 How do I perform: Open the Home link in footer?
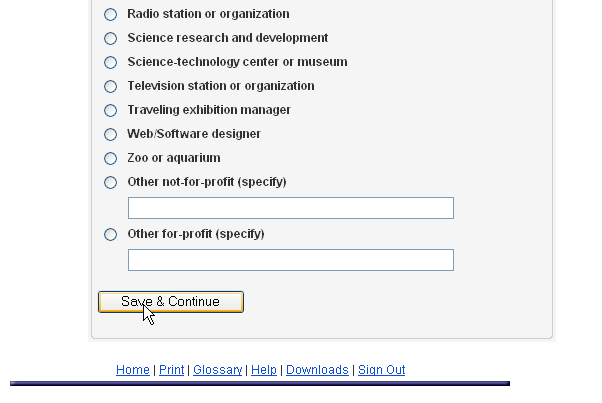click(132, 370)
